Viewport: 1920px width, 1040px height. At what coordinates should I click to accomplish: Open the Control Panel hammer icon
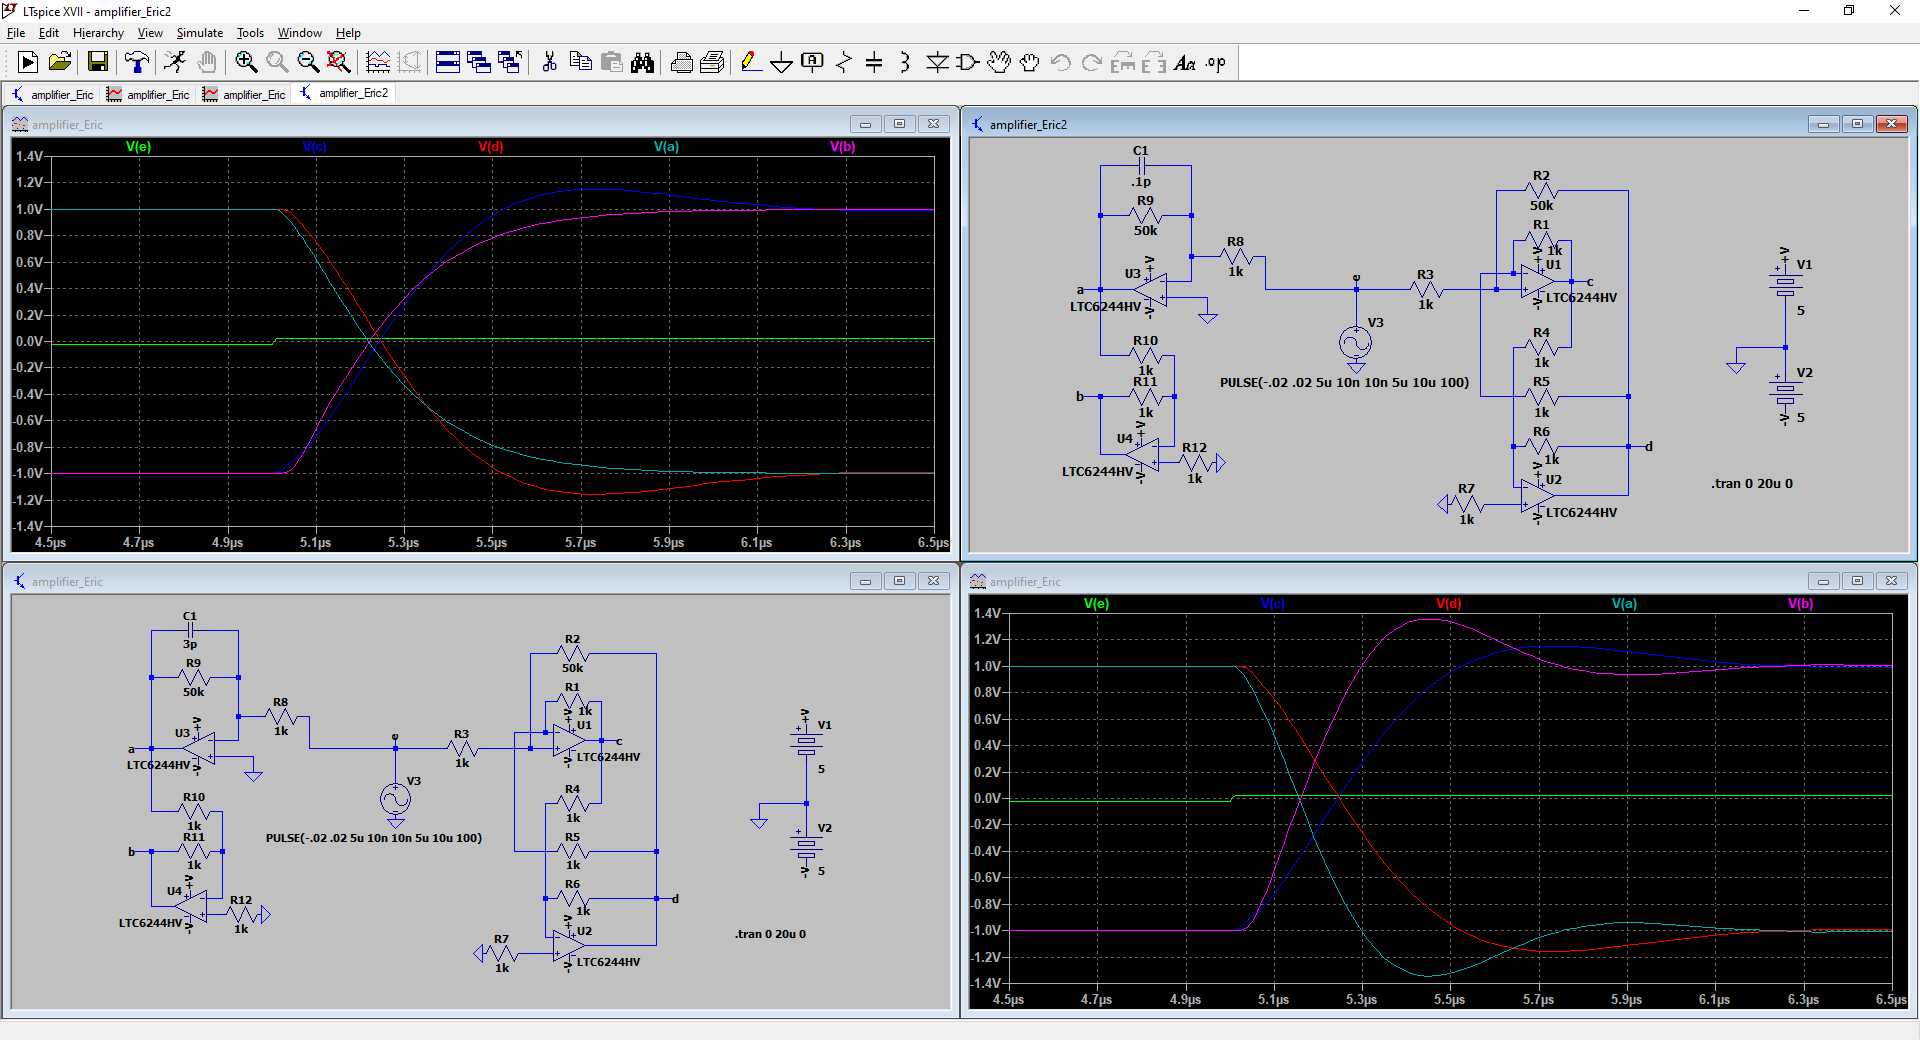[136, 63]
